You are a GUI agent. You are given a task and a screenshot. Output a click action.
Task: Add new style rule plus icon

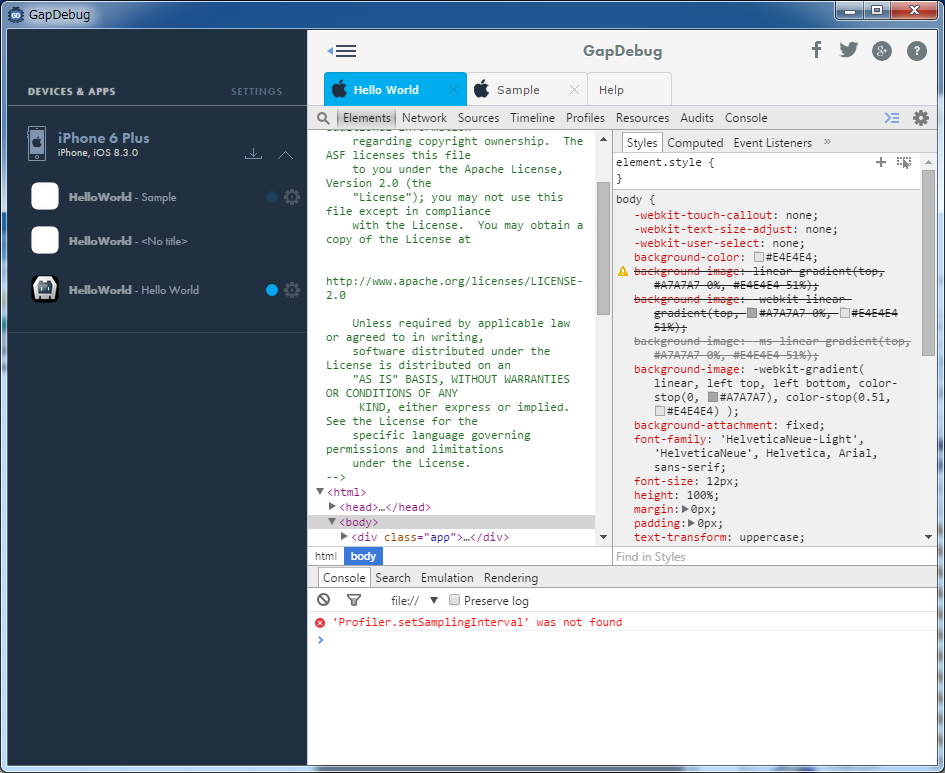pos(880,162)
